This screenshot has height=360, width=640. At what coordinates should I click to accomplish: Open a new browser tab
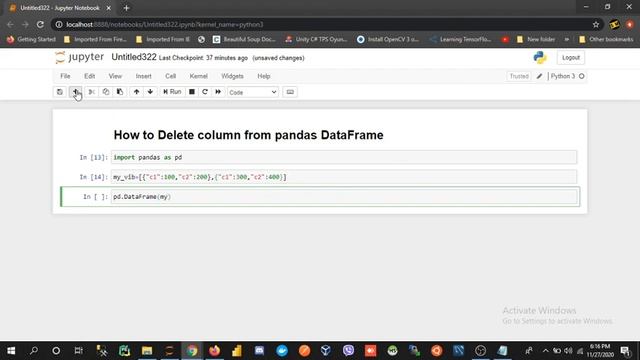(x=126, y=8)
